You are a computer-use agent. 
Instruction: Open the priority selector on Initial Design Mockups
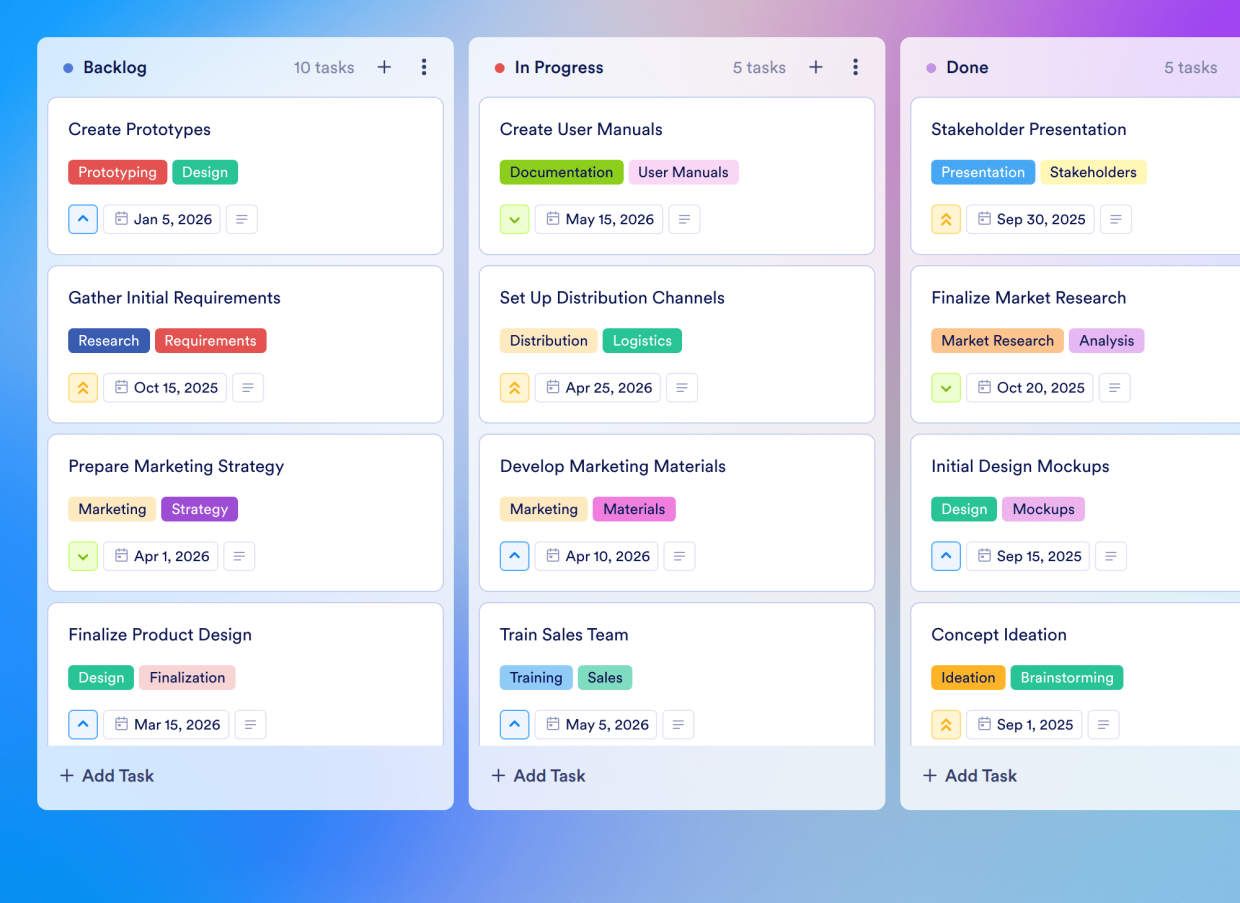point(945,556)
